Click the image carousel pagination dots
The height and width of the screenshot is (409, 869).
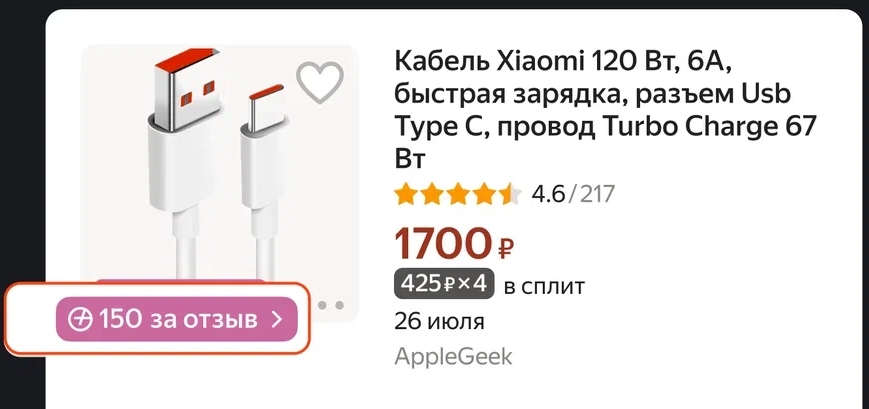331,305
